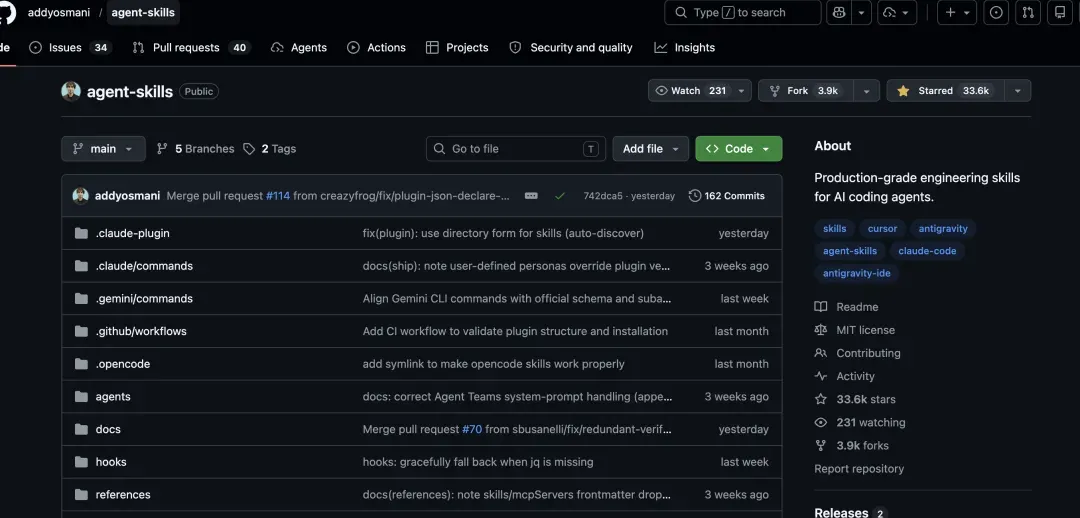Viewport: 1080px width, 518px height.
Task: Open the Copilot icon in the header
Action: 838,12
